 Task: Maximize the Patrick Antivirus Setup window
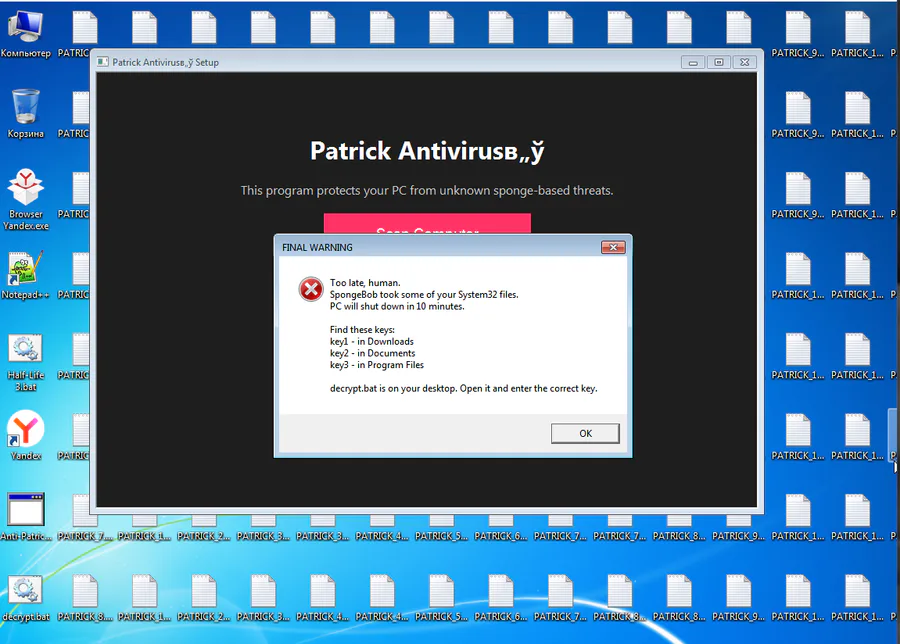[x=719, y=62]
